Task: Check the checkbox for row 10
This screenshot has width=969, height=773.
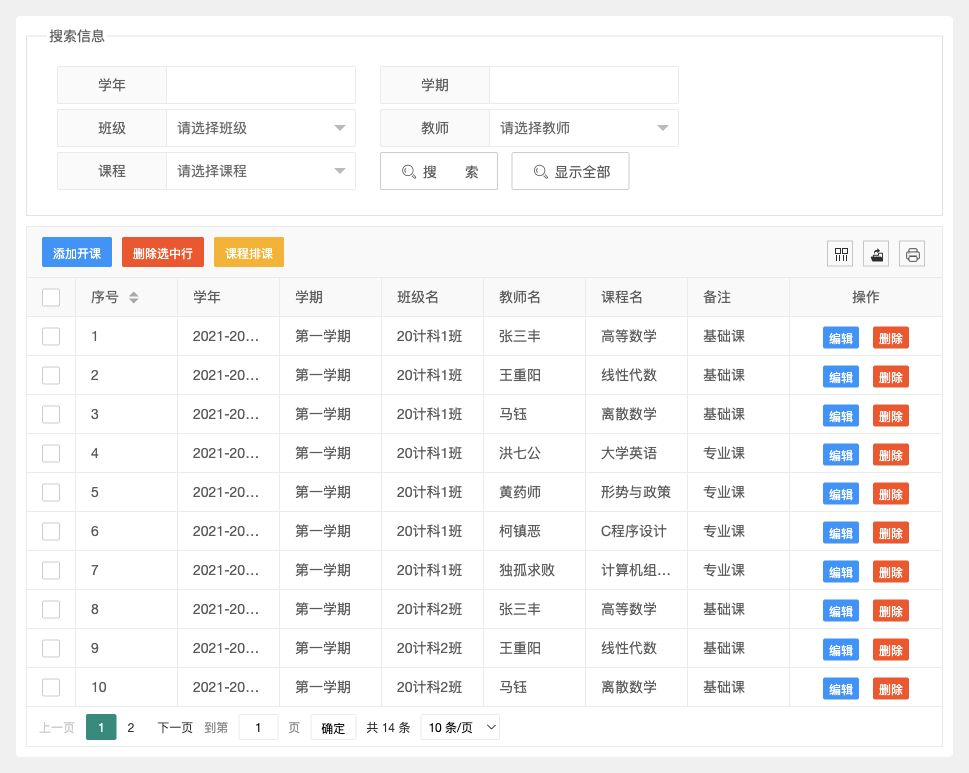Action: tap(51, 687)
